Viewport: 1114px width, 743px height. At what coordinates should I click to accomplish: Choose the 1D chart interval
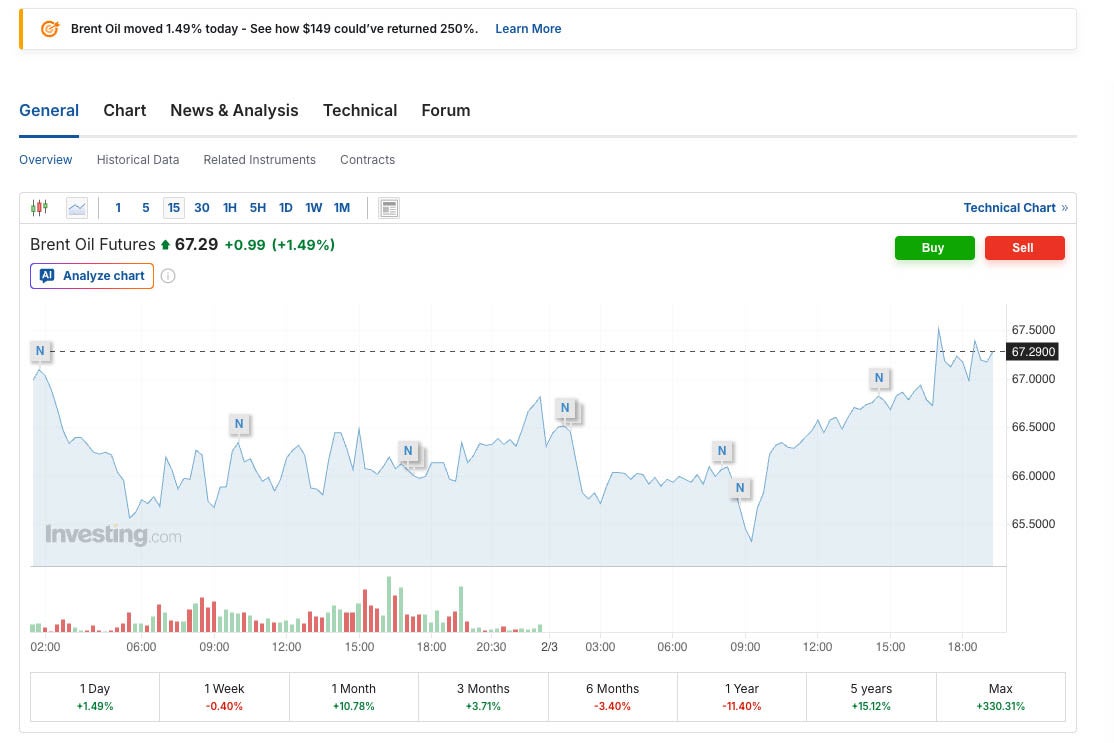point(286,208)
